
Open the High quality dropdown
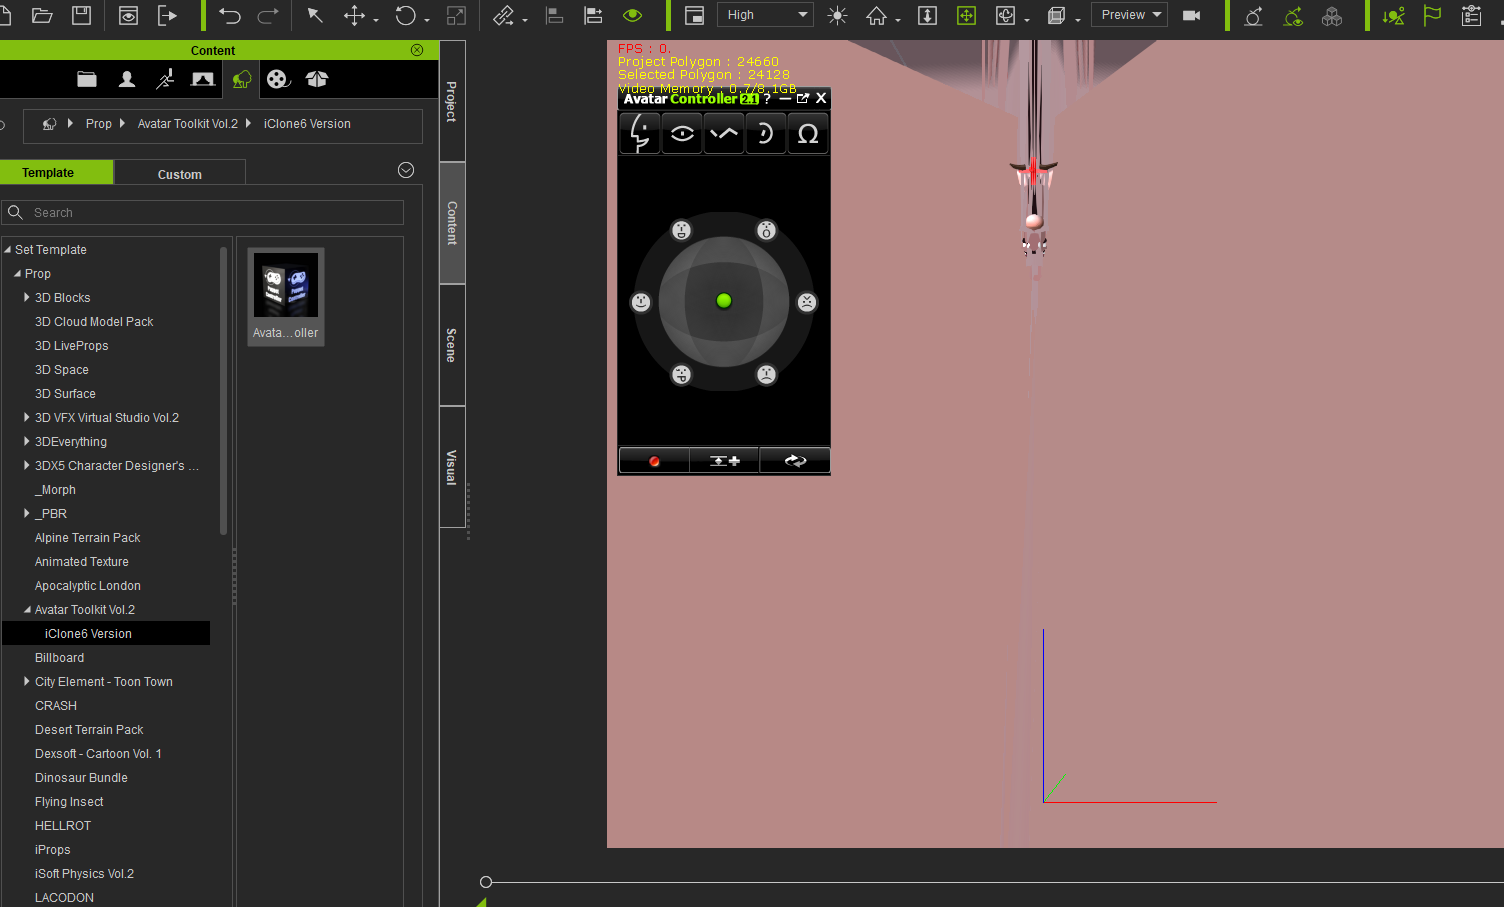tap(765, 15)
